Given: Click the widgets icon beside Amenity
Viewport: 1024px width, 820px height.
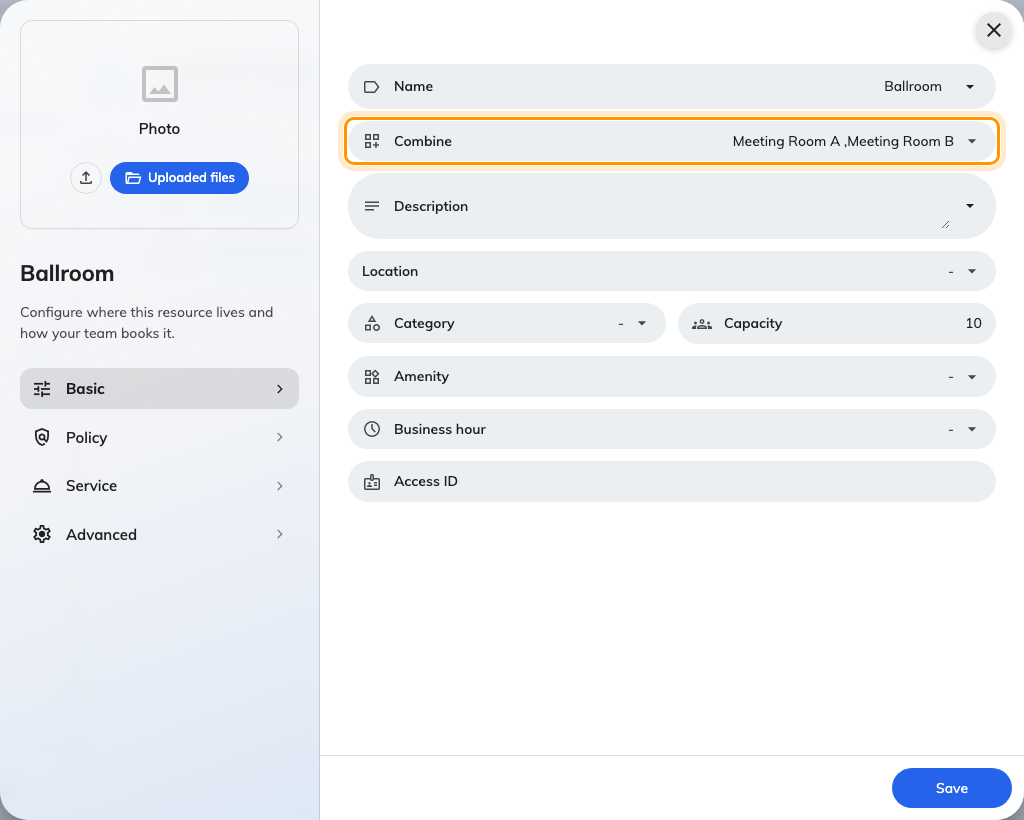Looking at the screenshot, I should tap(372, 377).
